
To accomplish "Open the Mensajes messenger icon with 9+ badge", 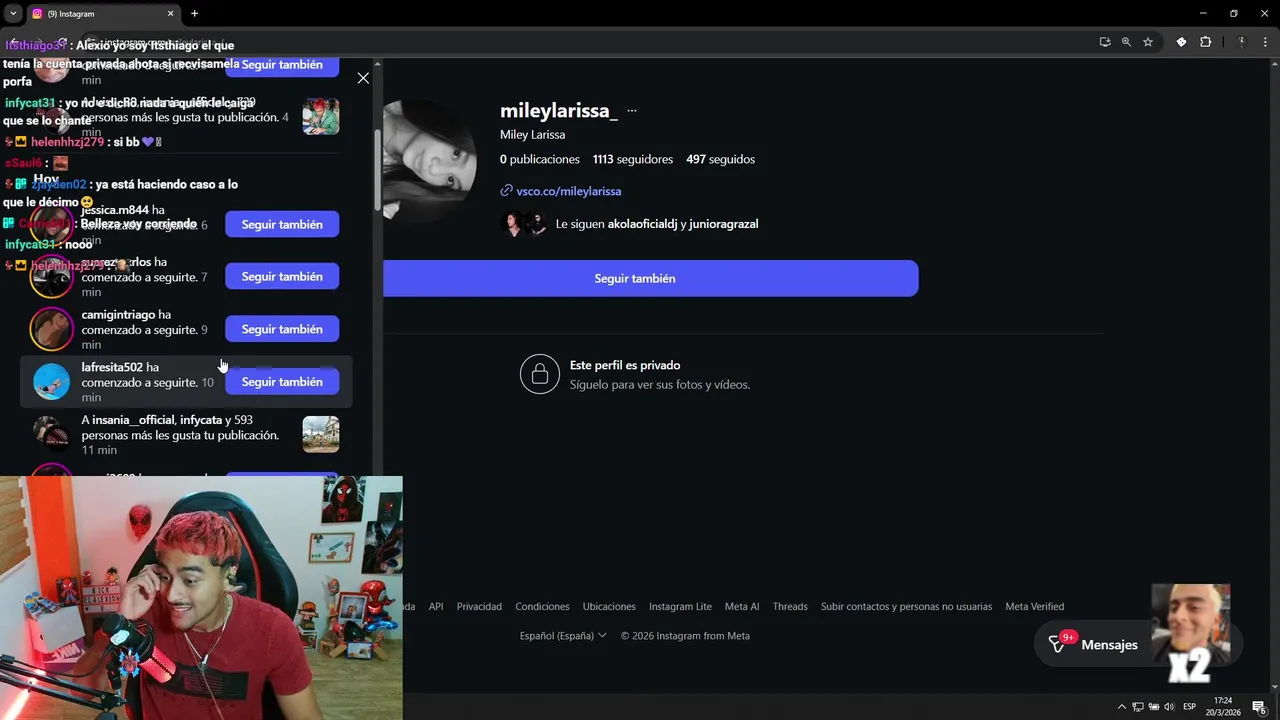I will tap(1057, 644).
